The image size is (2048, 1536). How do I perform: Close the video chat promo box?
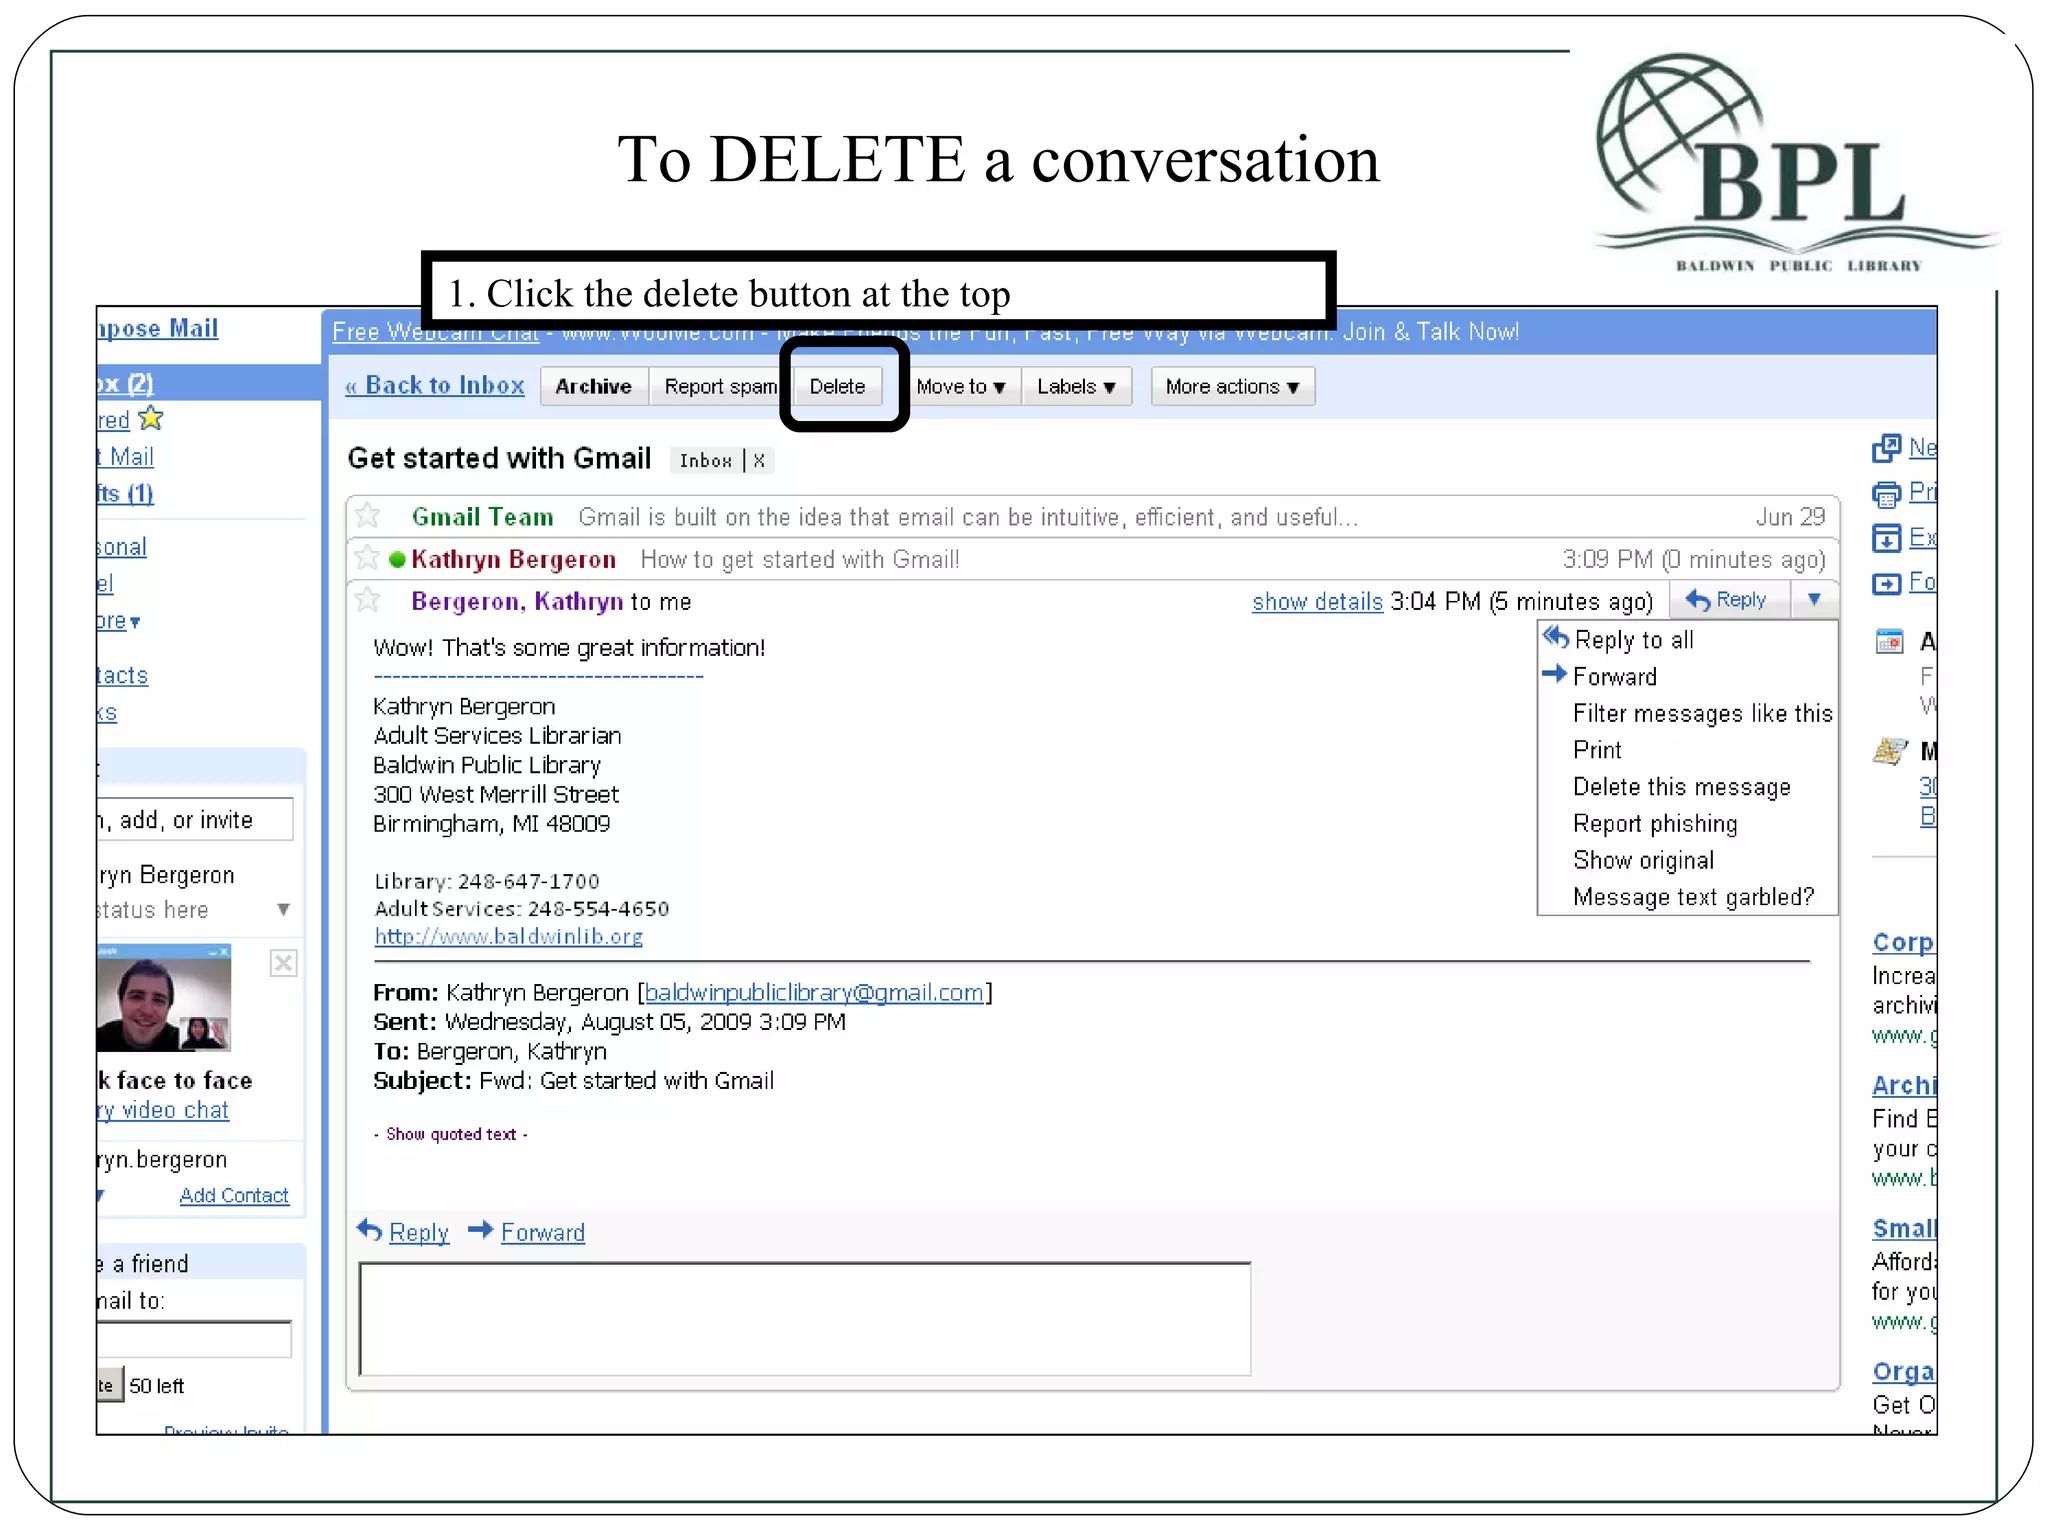point(284,963)
